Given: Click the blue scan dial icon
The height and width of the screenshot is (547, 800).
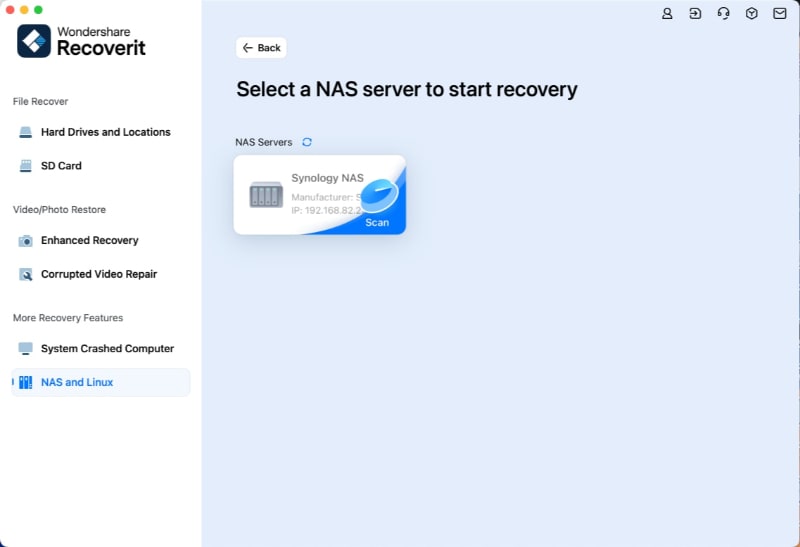Looking at the screenshot, I should (379, 195).
